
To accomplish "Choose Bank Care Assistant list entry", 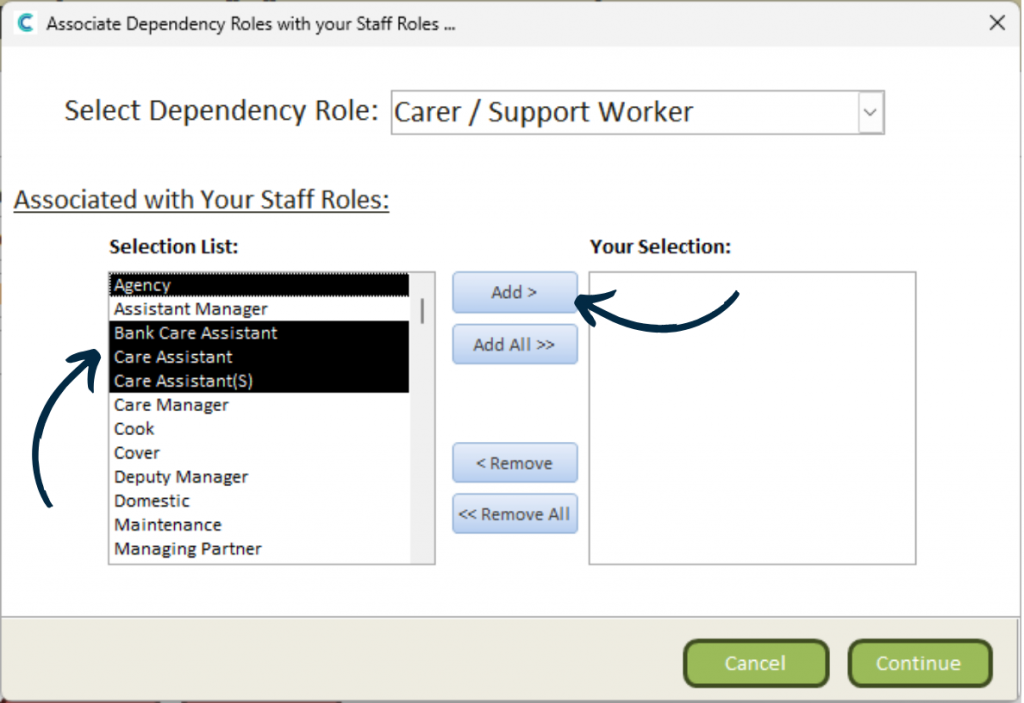I will (x=196, y=333).
